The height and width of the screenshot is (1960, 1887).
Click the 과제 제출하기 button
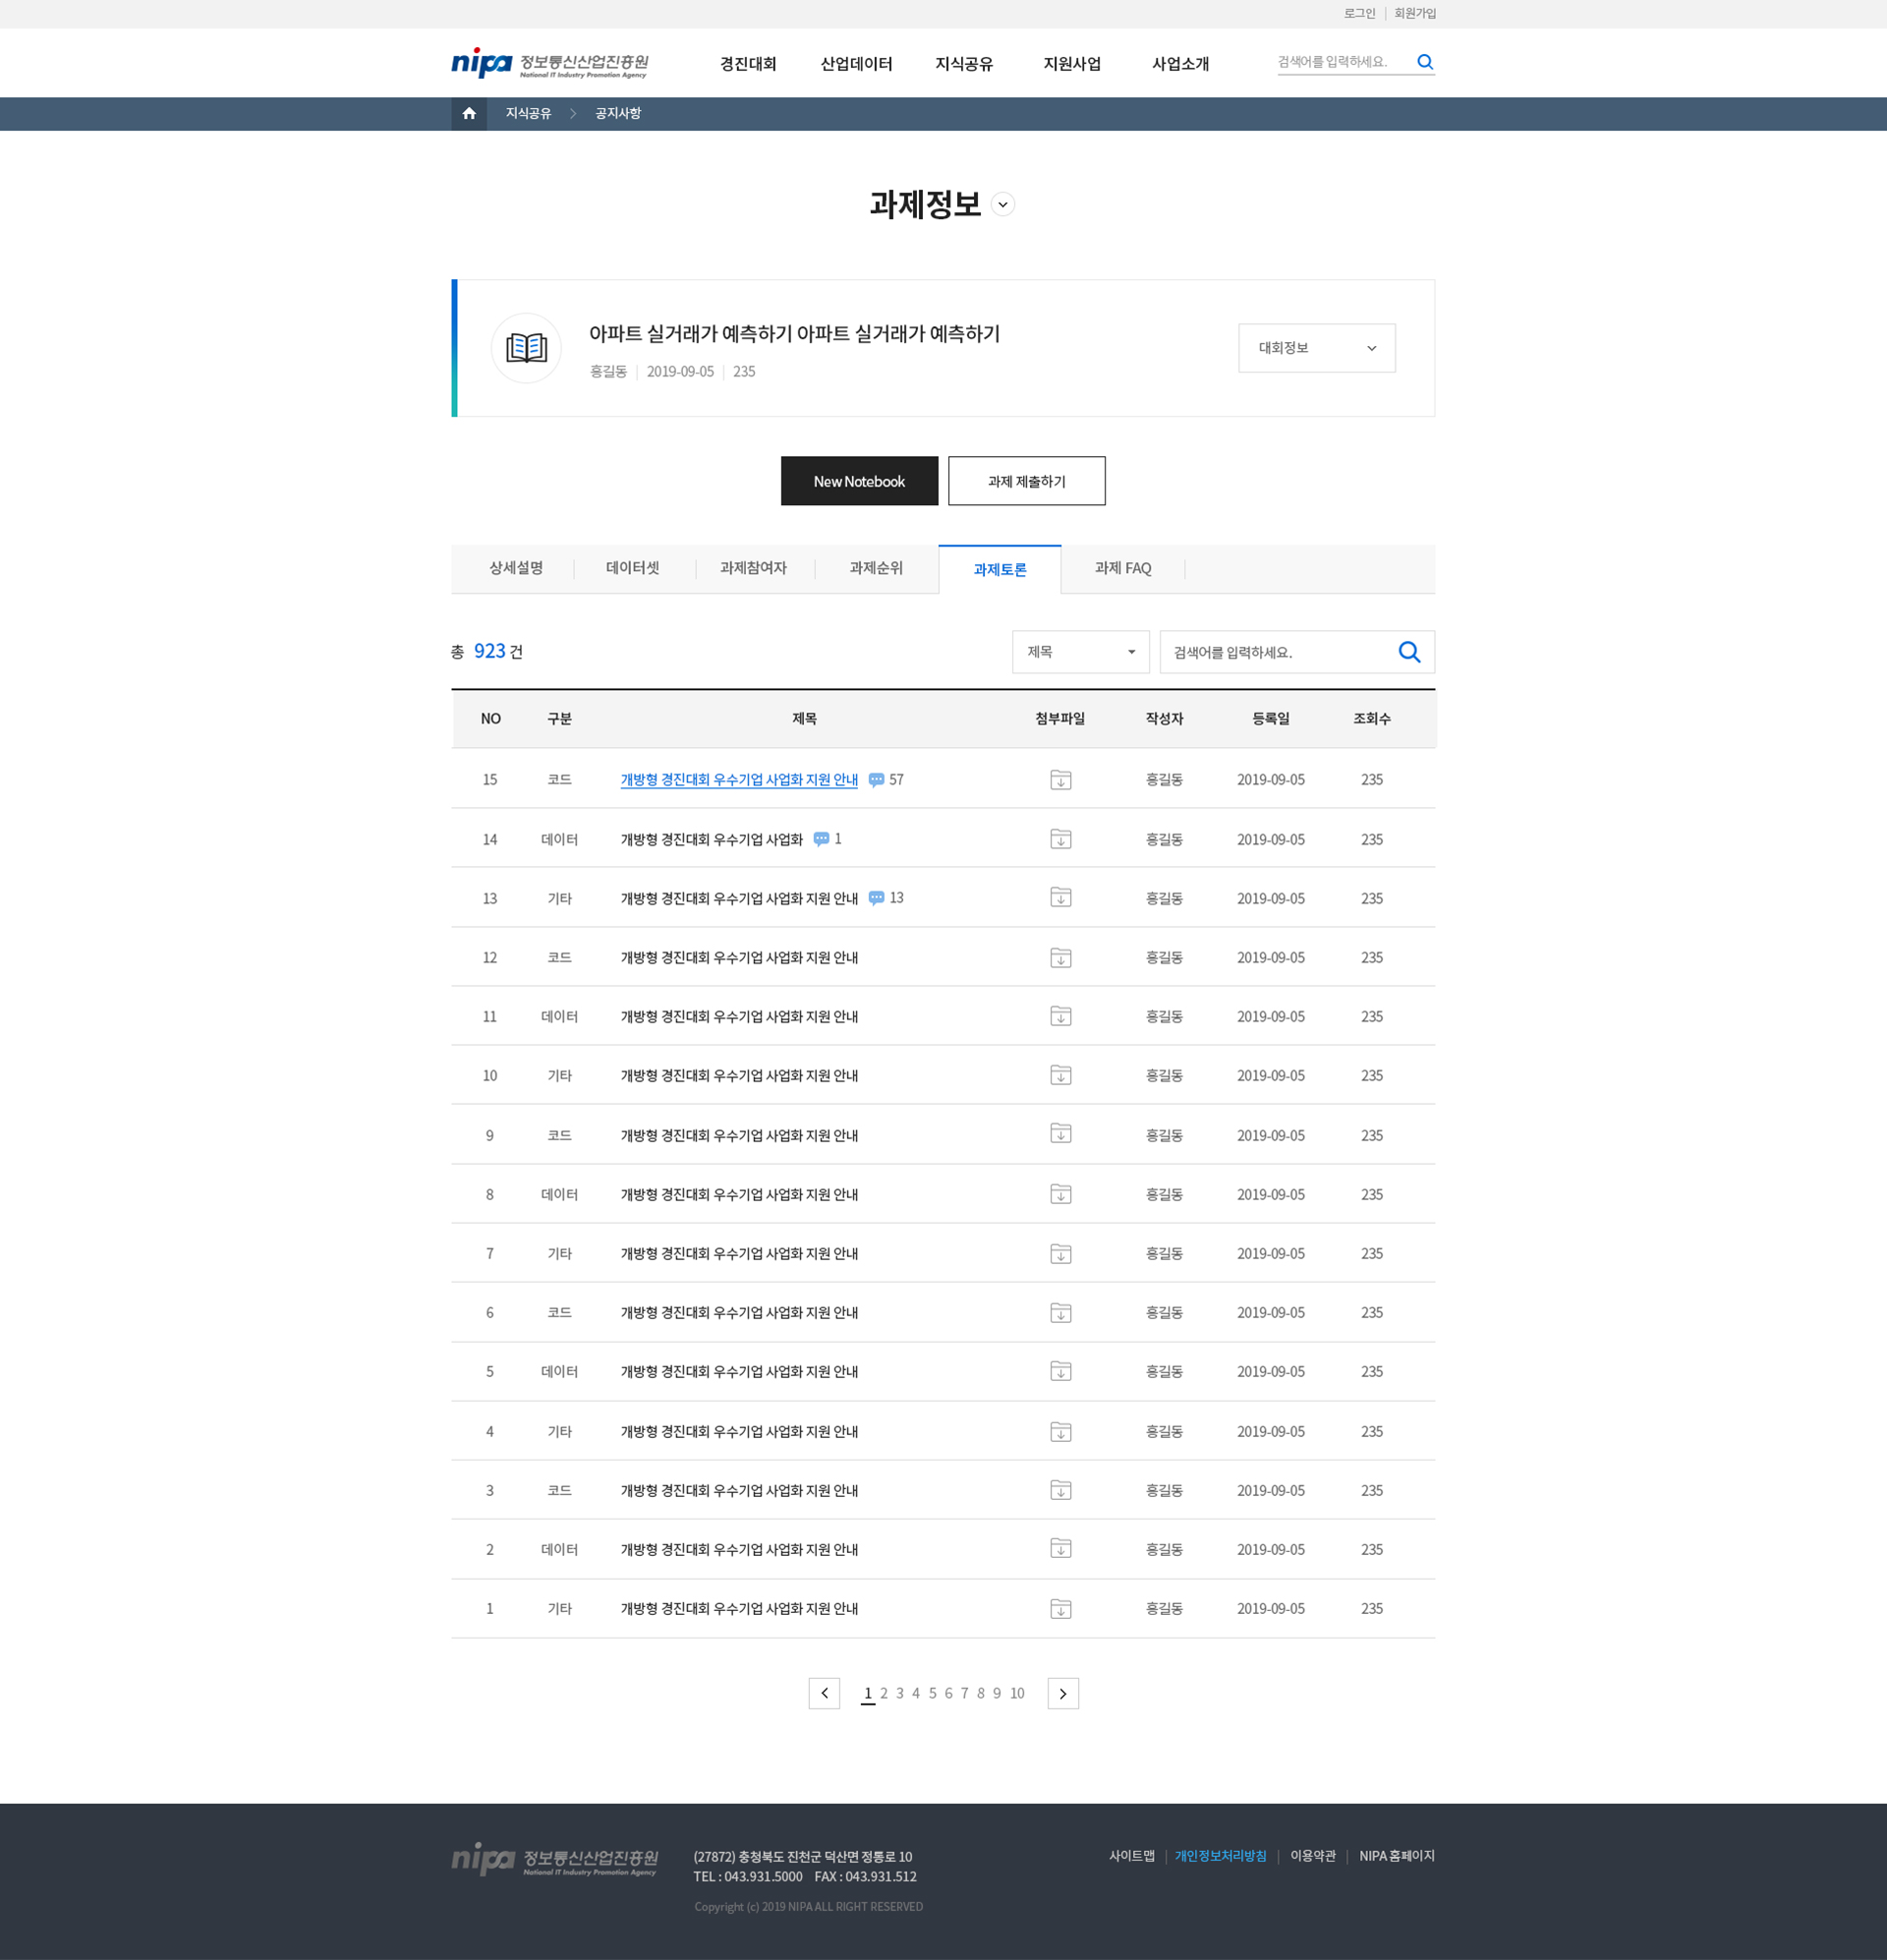(1026, 481)
